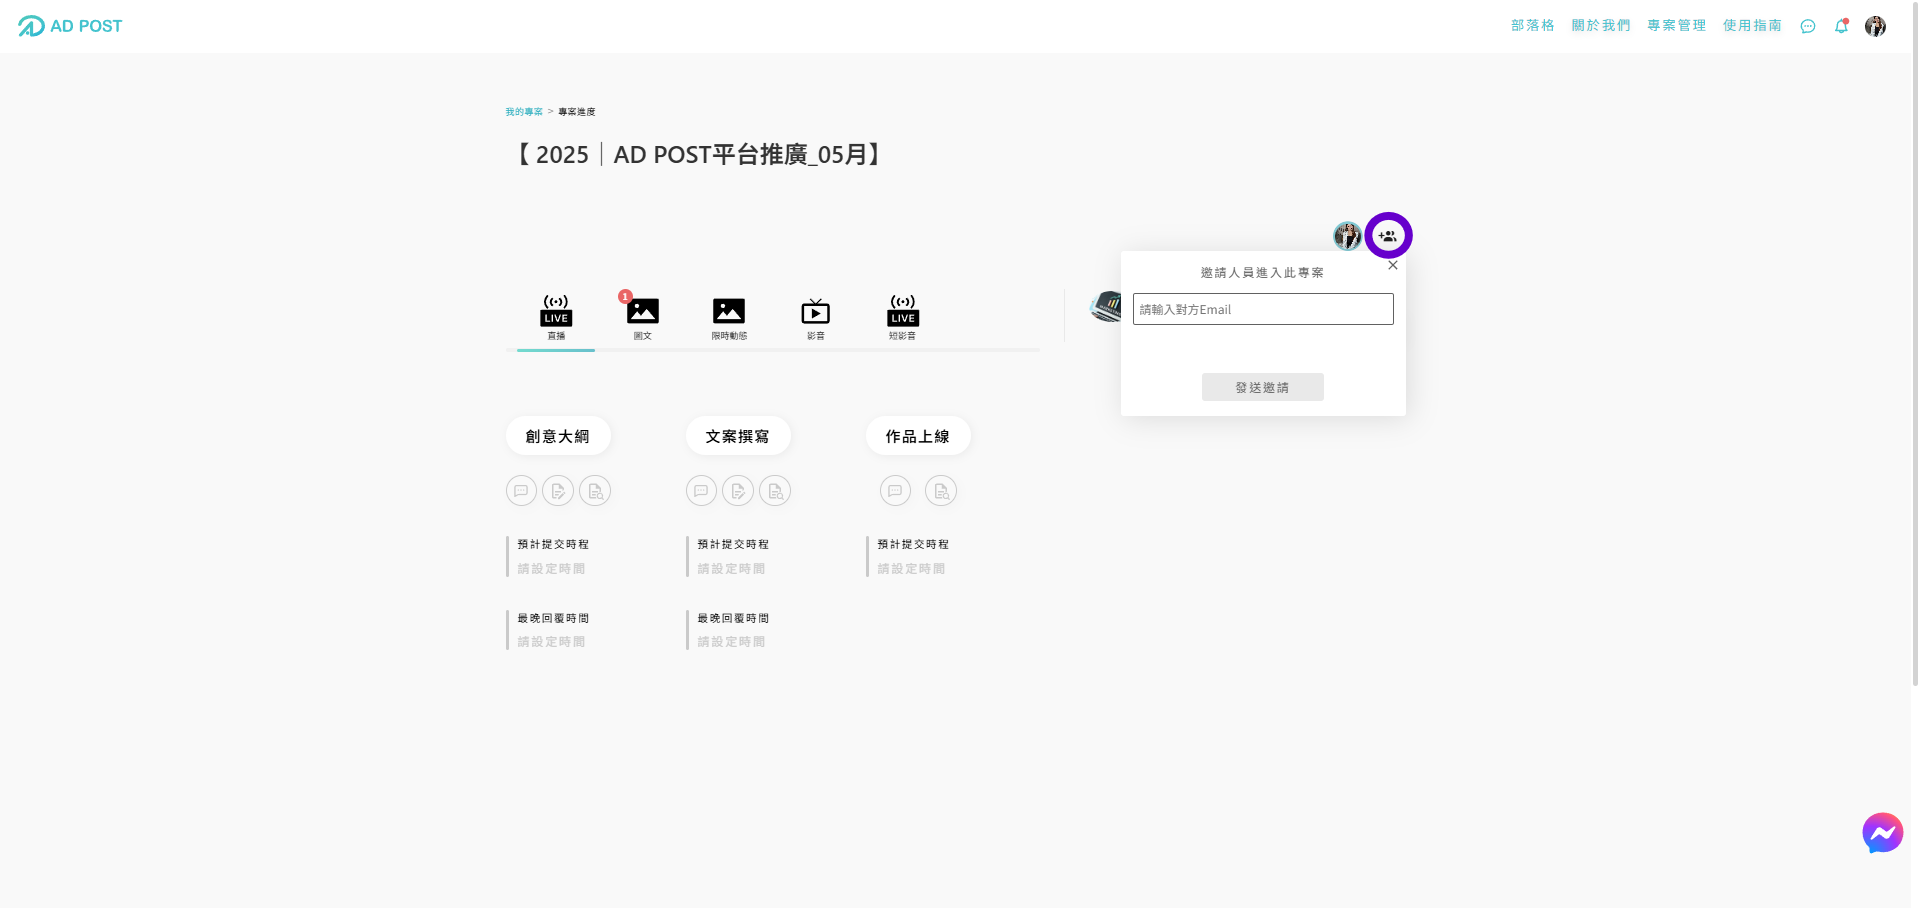The image size is (1919, 908).
Task: Open the Messenger floating button
Action: (1882, 832)
